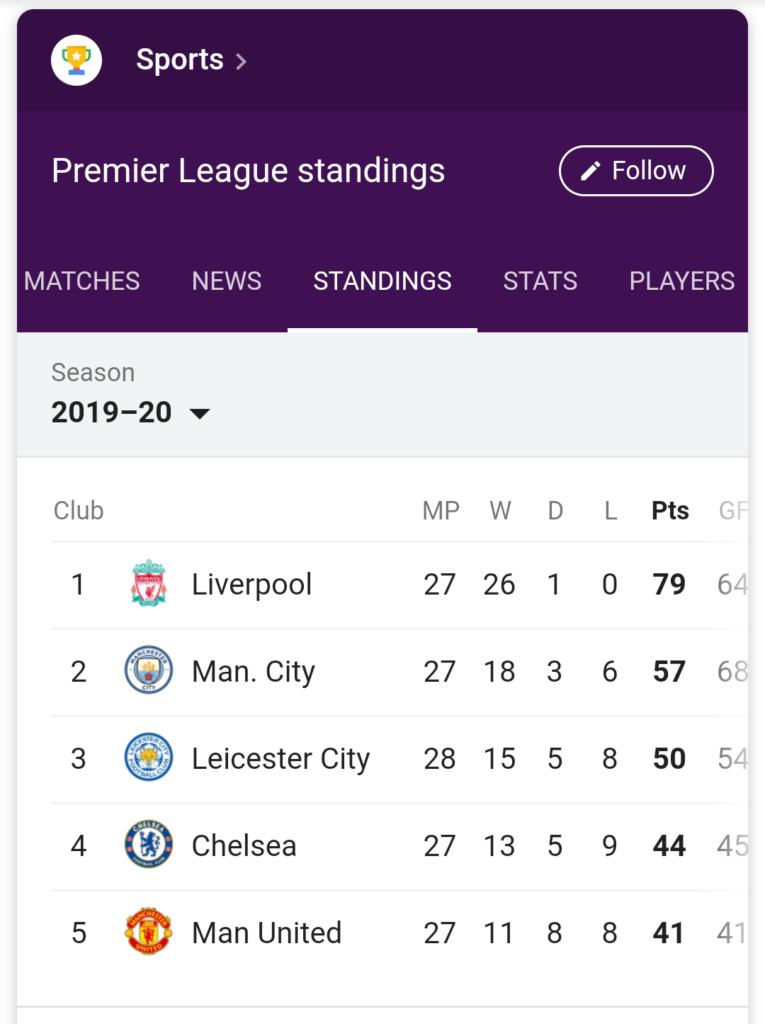
Task: Select the Chelsea team name
Action: point(244,846)
